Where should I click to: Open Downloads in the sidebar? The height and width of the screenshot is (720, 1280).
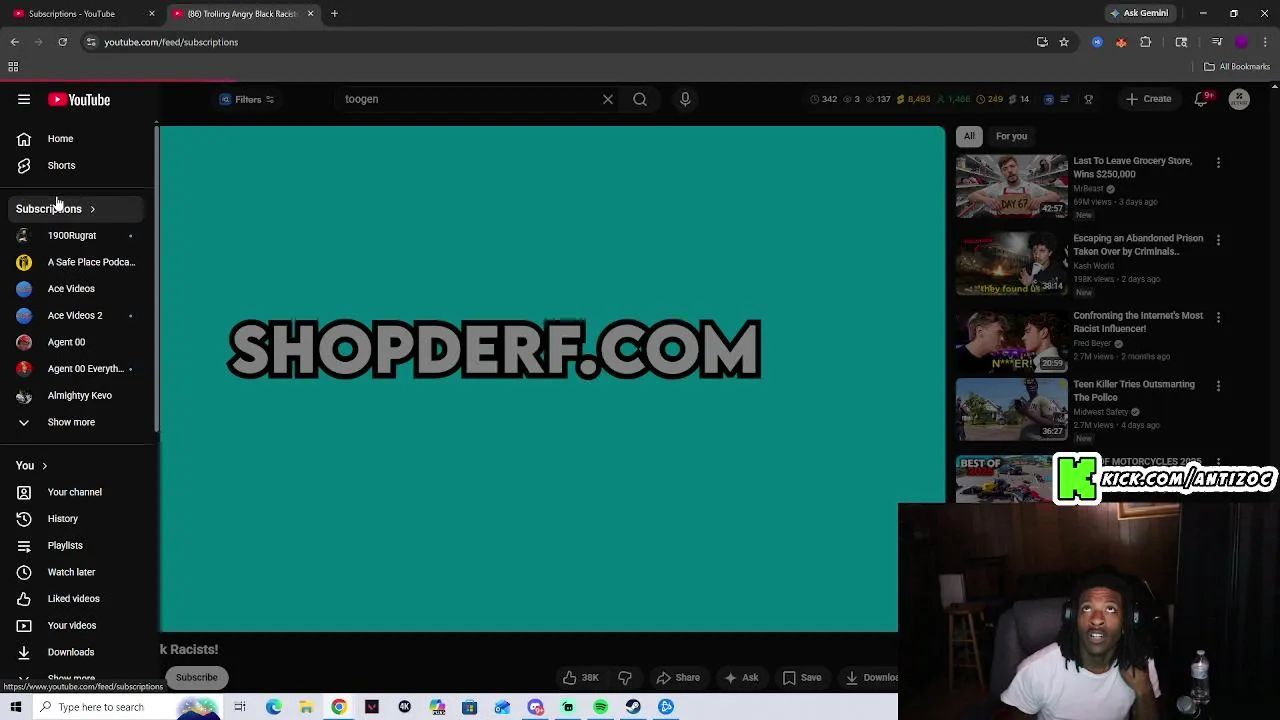click(70, 652)
